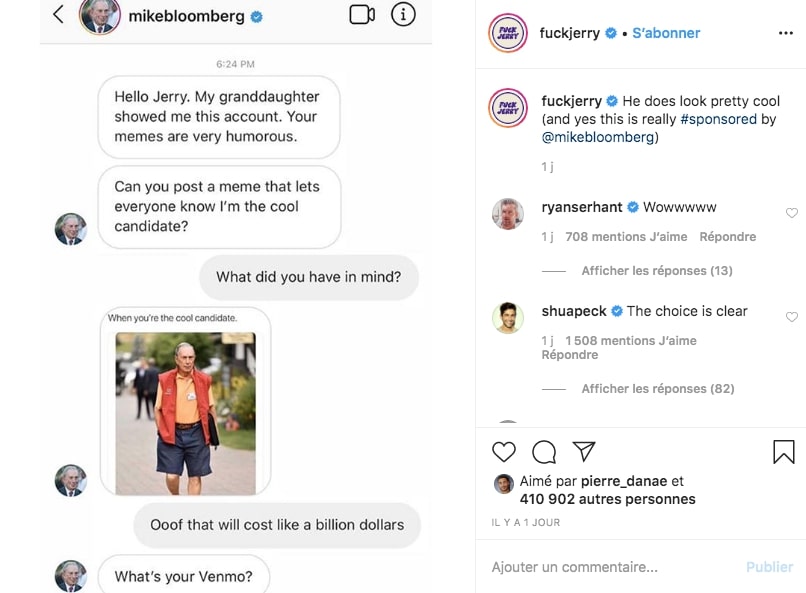Like the post using the heart icon
This screenshot has height=593, width=806.
(x=503, y=452)
